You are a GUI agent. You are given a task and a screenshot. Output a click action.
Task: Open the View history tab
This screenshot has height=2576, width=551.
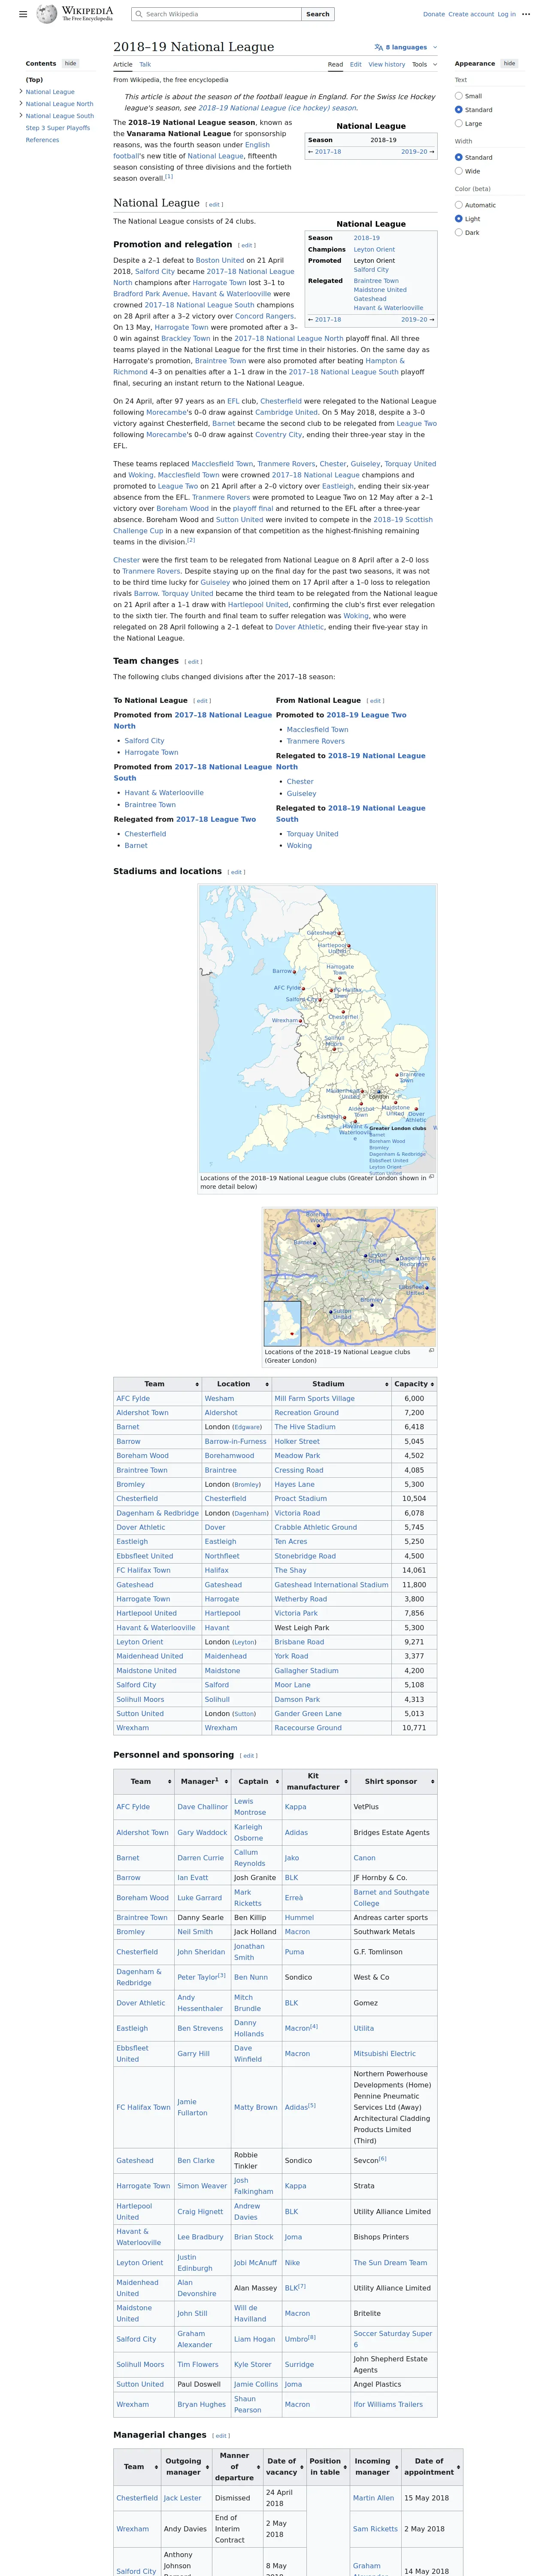pos(387,64)
